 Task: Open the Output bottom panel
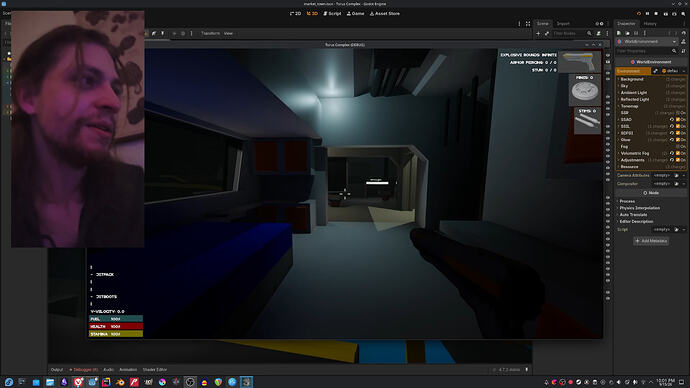pyautogui.click(x=57, y=370)
